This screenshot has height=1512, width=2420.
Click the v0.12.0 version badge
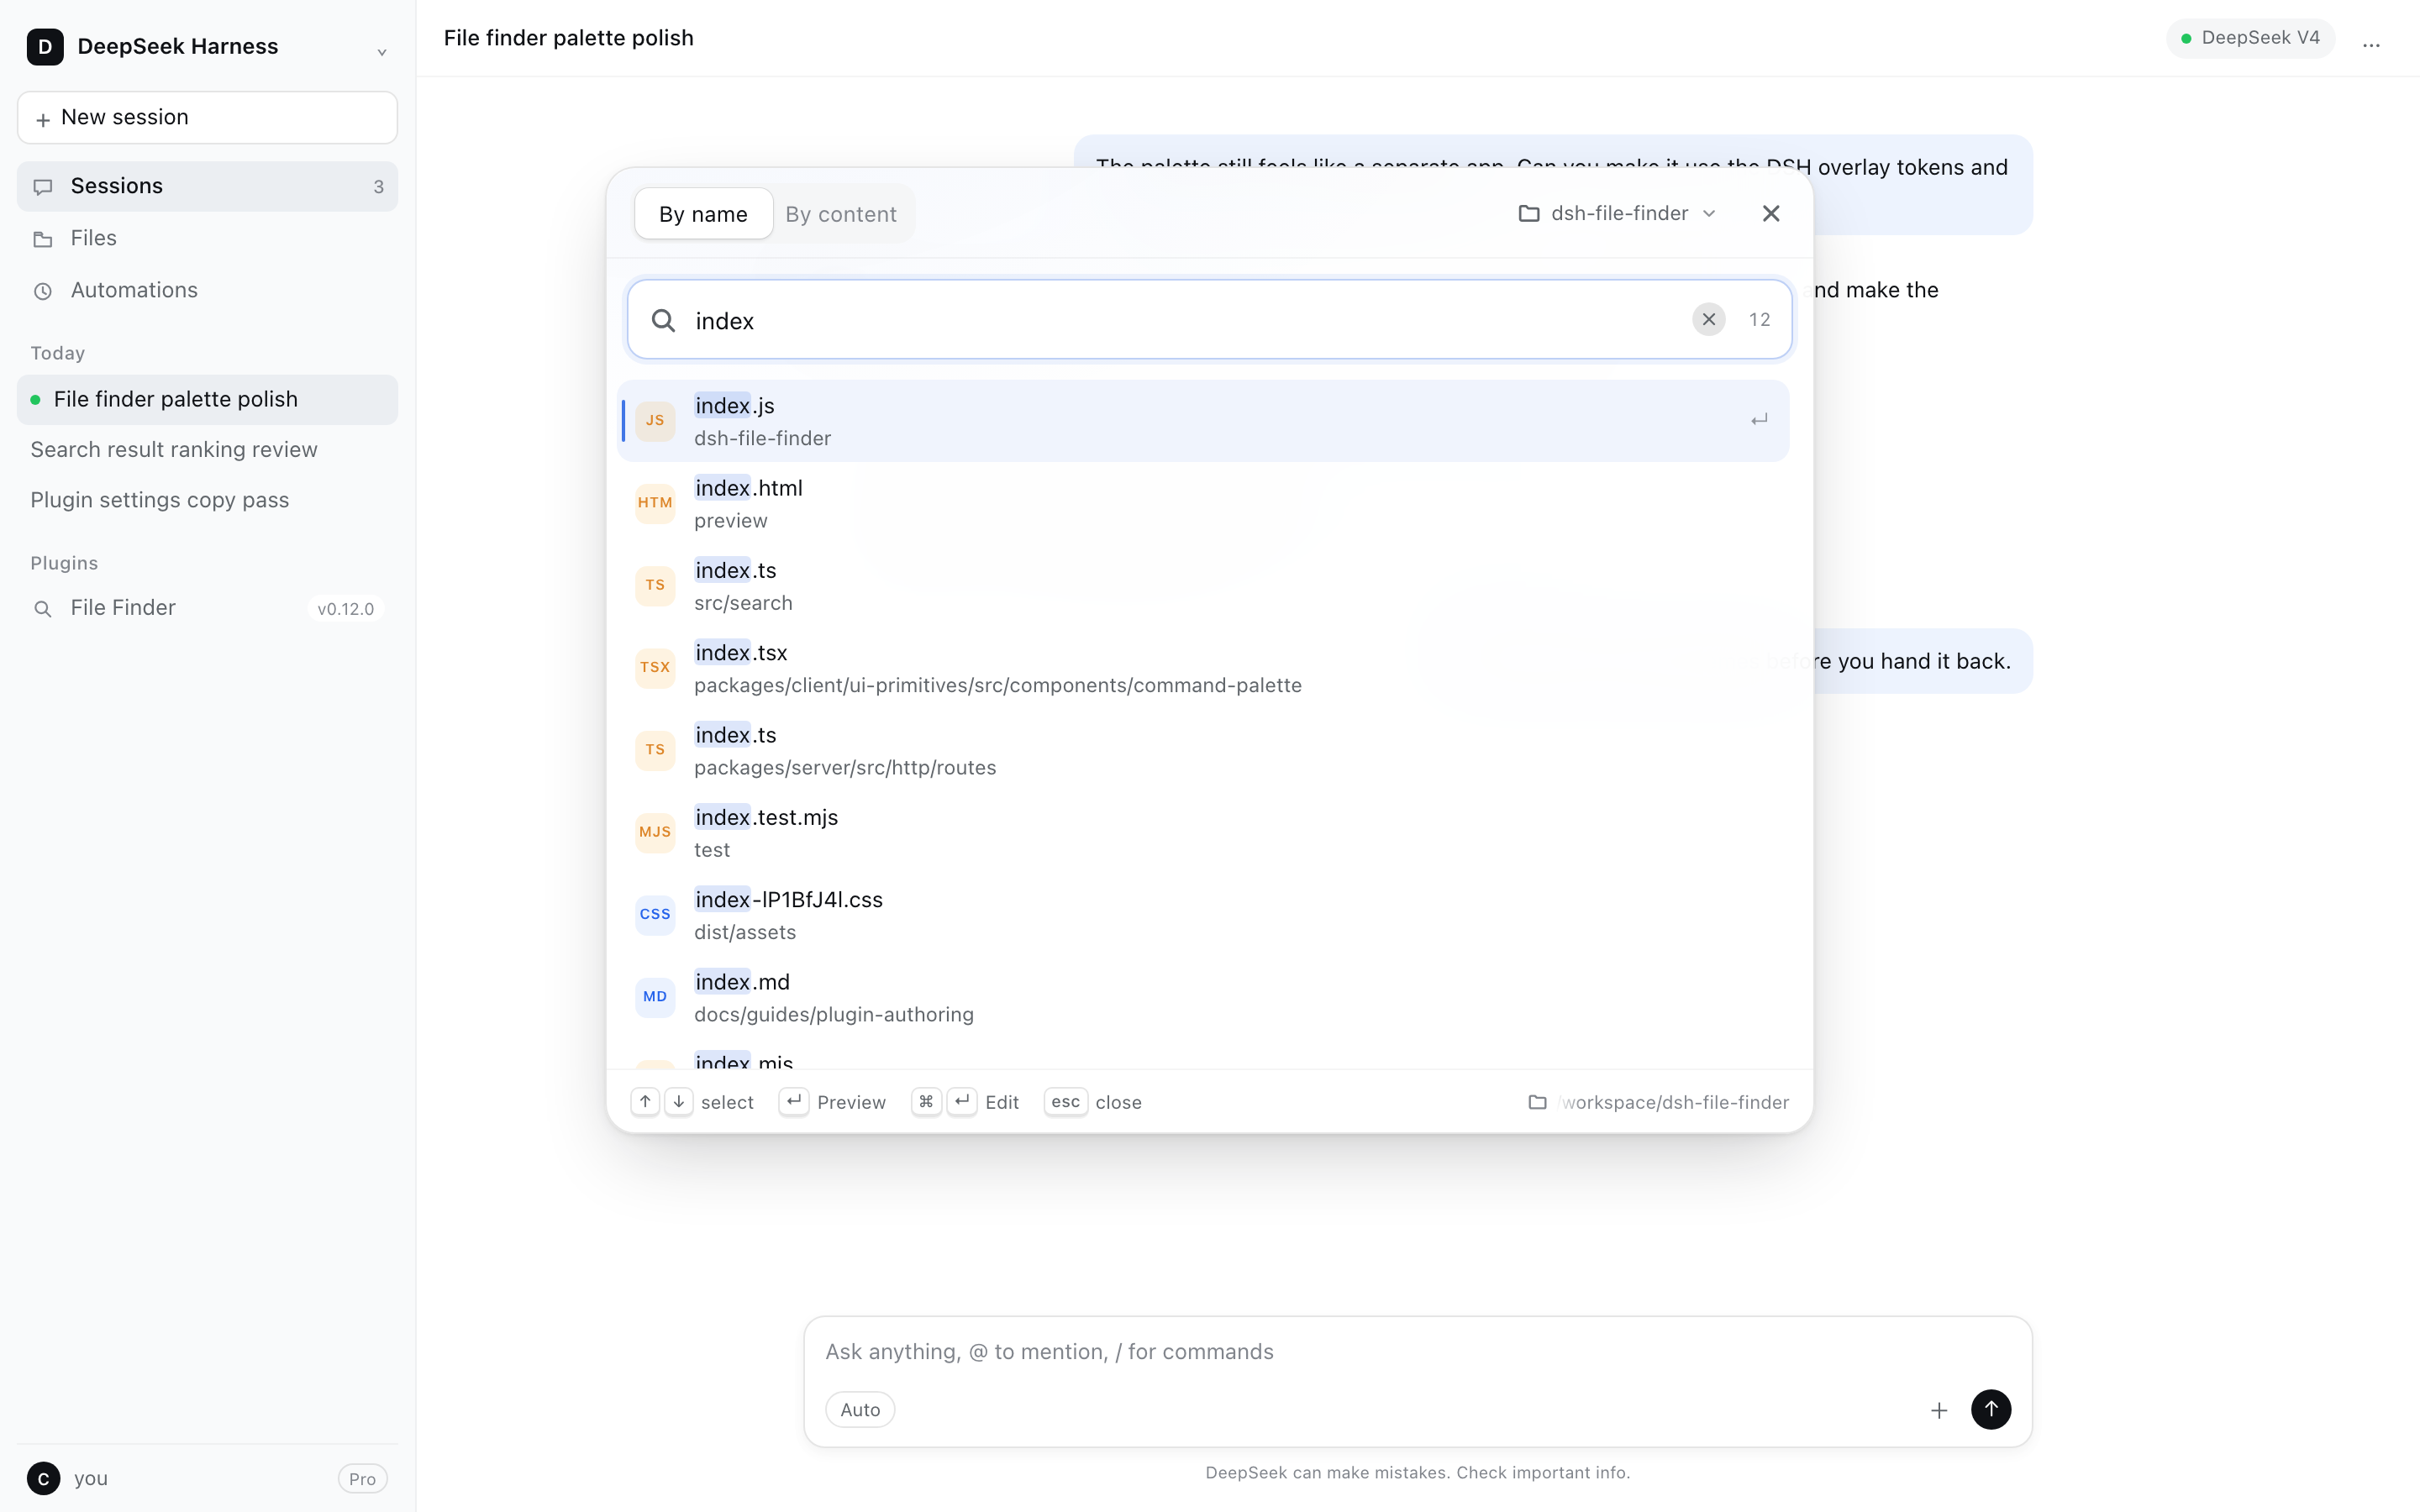345,608
